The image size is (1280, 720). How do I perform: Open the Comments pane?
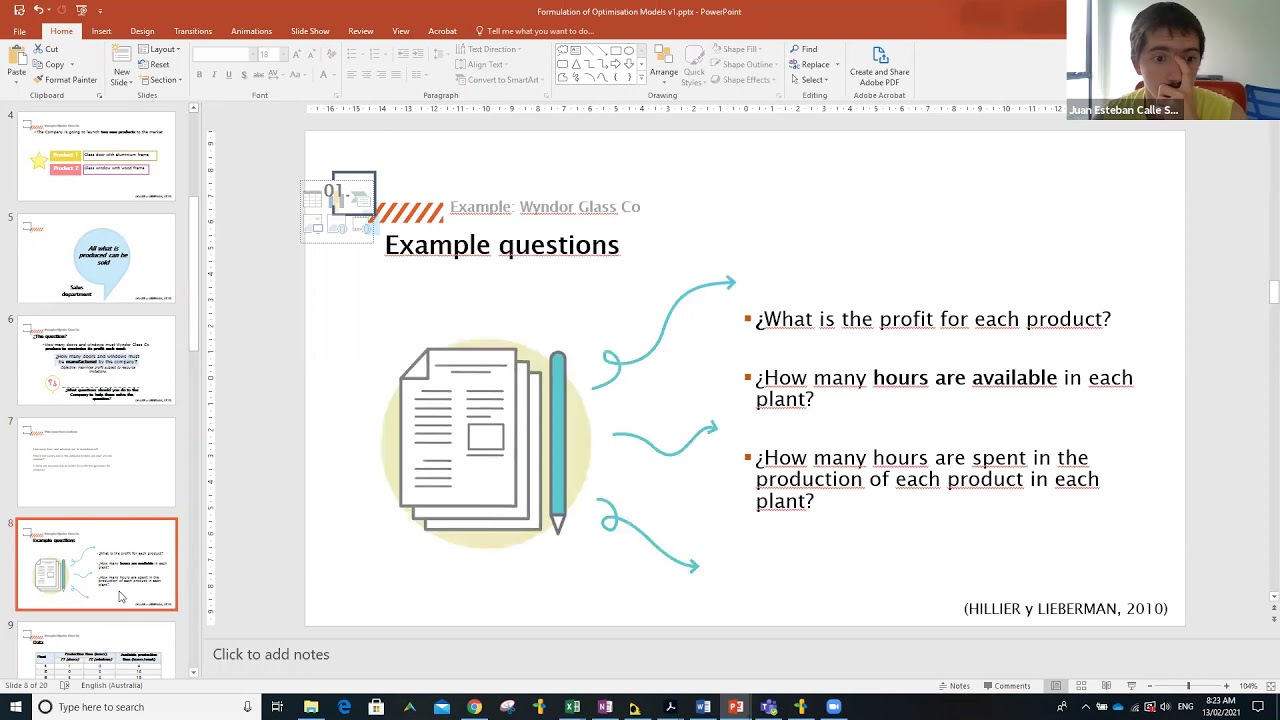pyautogui.click(x=1006, y=686)
